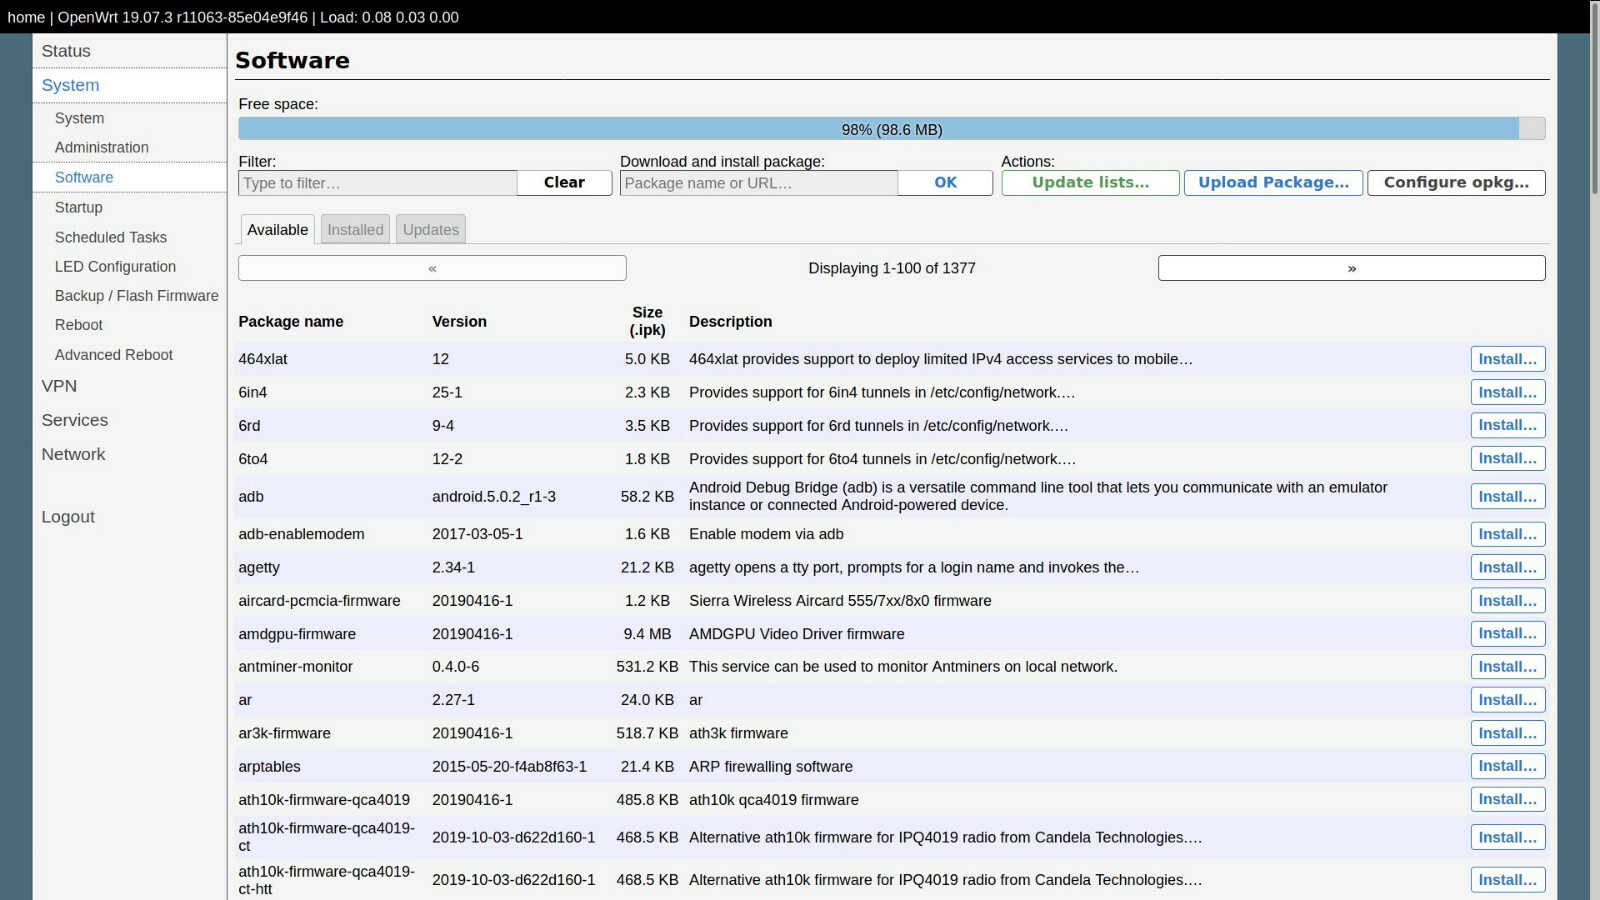Click the free space progress bar
Screen dimensions: 1600x900
[892, 129]
